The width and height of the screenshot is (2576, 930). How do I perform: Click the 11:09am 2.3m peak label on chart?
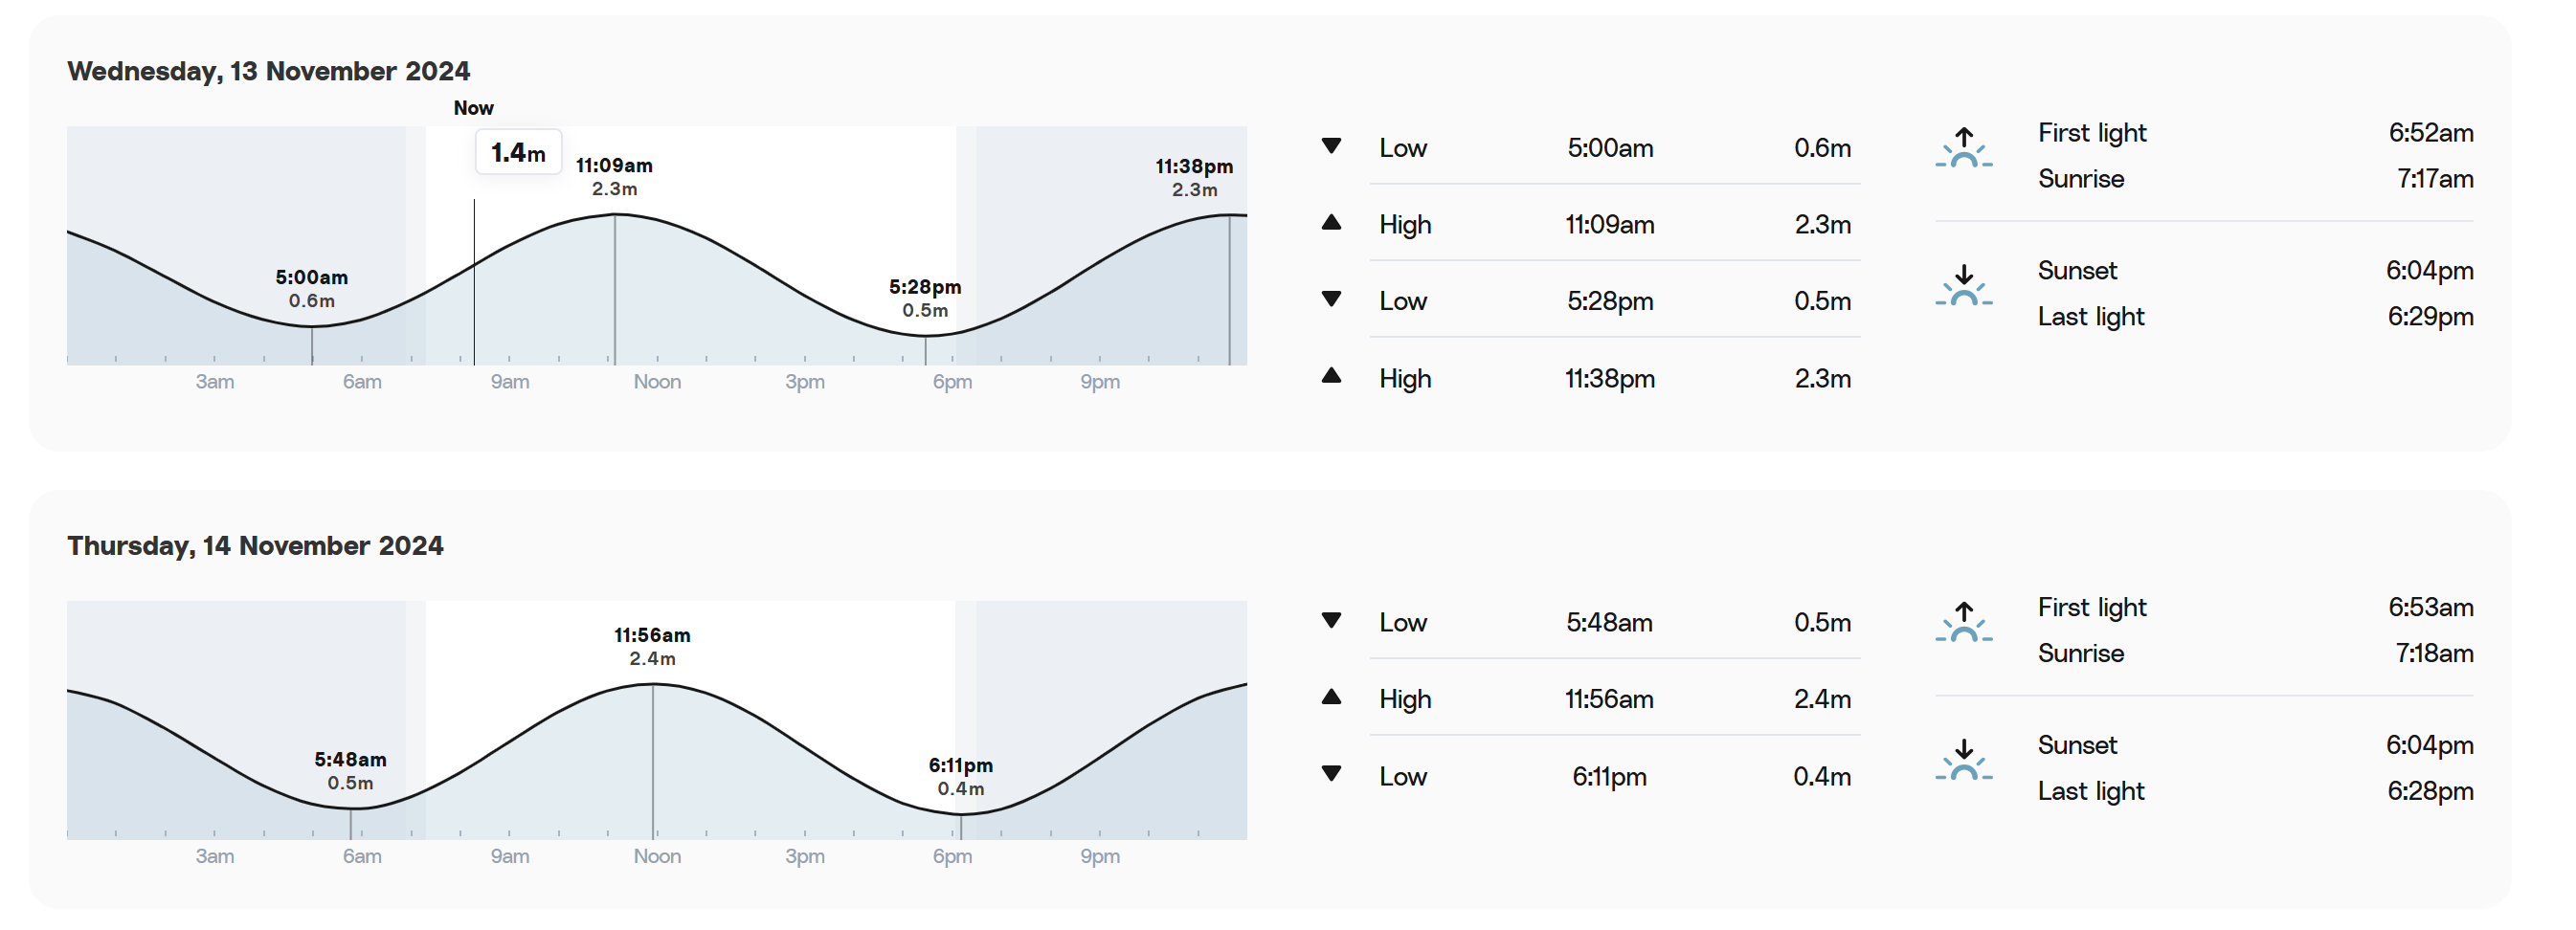click(614, 176)
